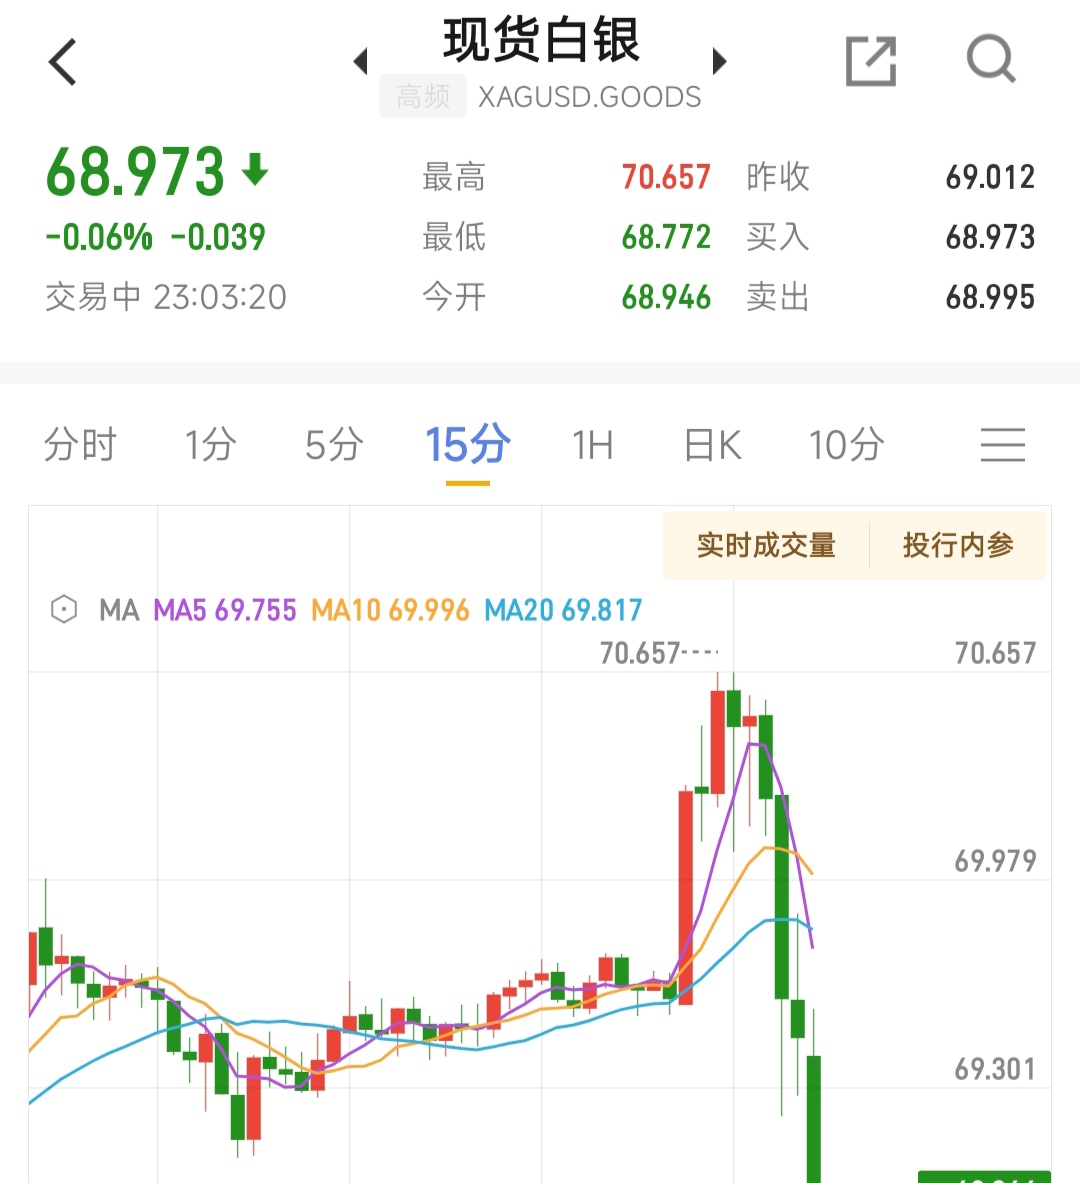This screenshot has height=1183, width=1080.
Task: Tap the 卖出 price 68.995
Action: coord(990,297)
